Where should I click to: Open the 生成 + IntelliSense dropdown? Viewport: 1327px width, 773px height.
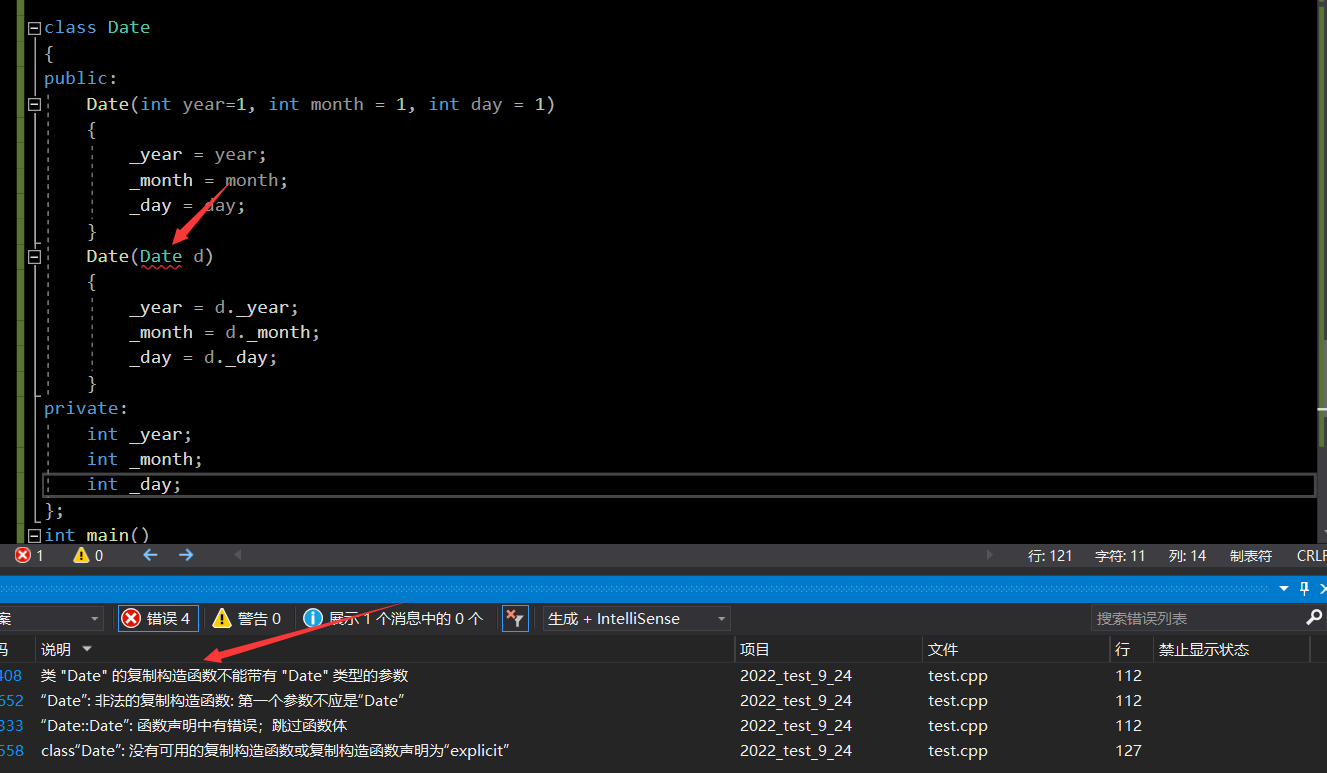coord(637,619)
